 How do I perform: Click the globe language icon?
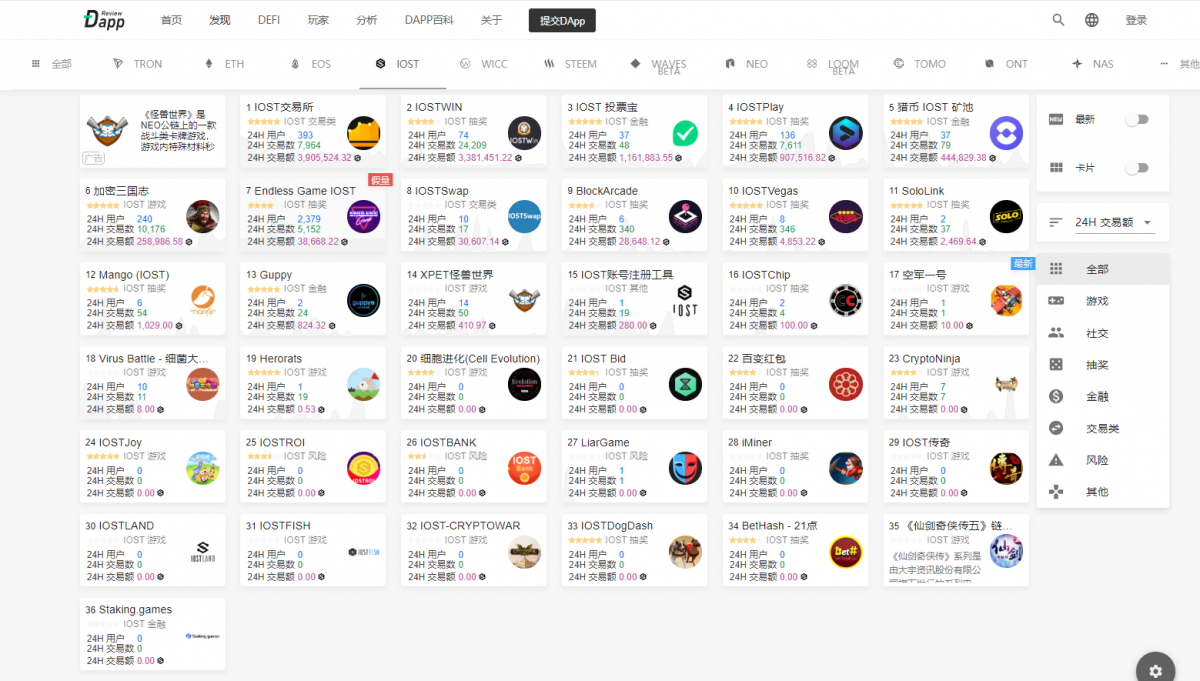1092,20
